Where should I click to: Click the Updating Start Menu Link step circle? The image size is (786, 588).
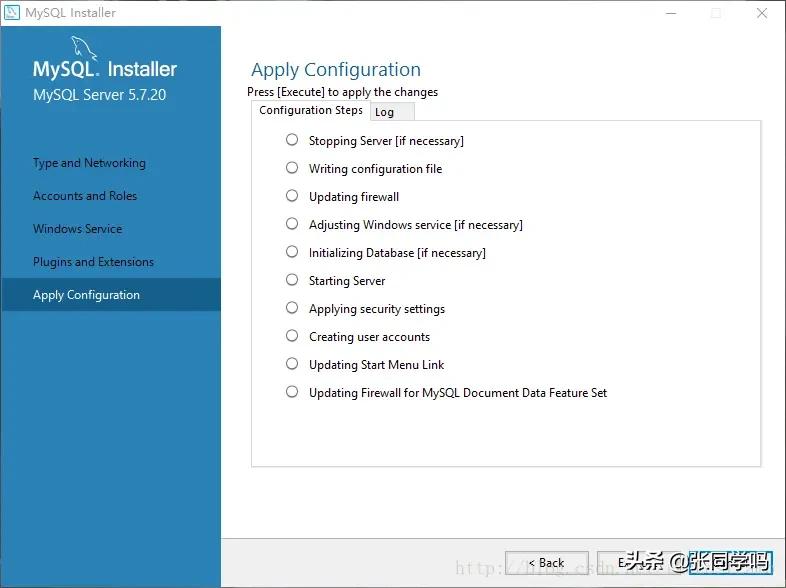[x=292, y=364]
